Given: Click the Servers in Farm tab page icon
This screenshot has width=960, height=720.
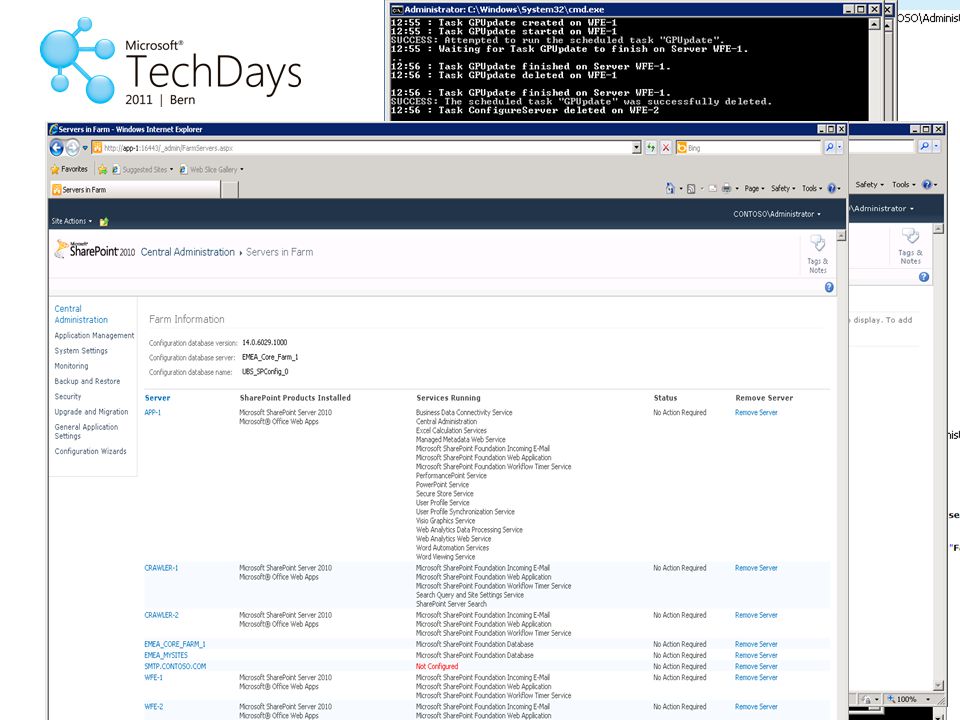Looking at the screenshot, I should [57, 190].
